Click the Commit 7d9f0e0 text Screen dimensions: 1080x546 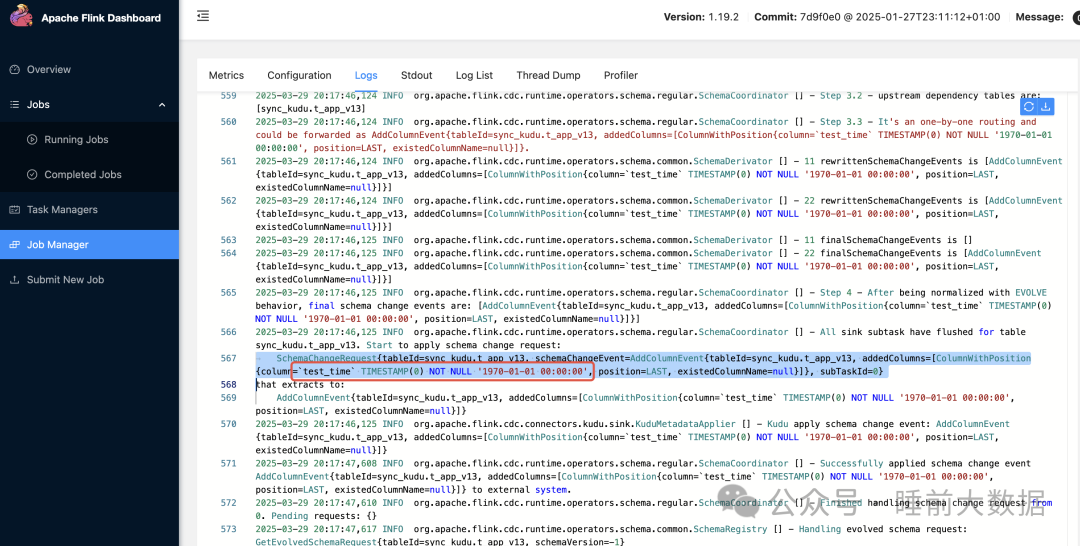pos(878,17)
